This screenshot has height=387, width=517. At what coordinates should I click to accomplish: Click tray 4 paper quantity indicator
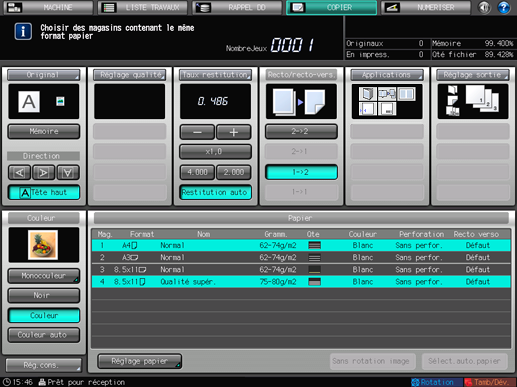[x=314, y=282]
